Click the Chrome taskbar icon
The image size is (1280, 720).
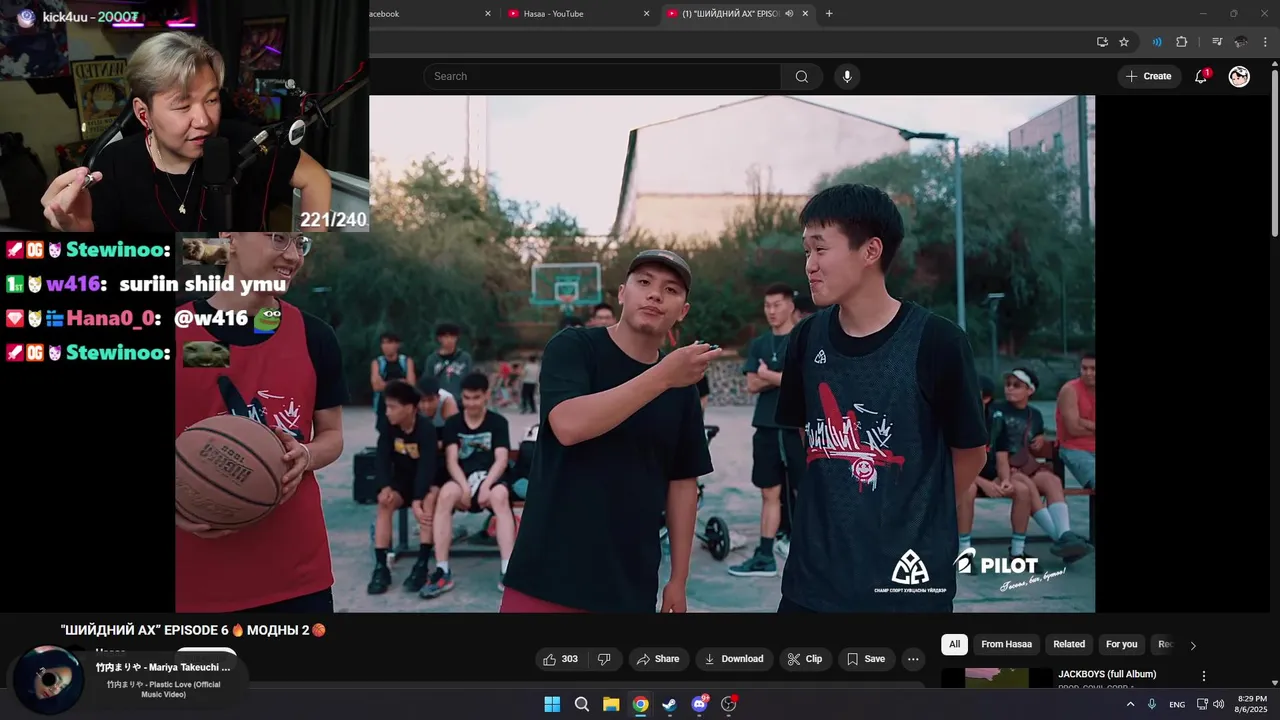pyautogui.click(x=640, y=704)
